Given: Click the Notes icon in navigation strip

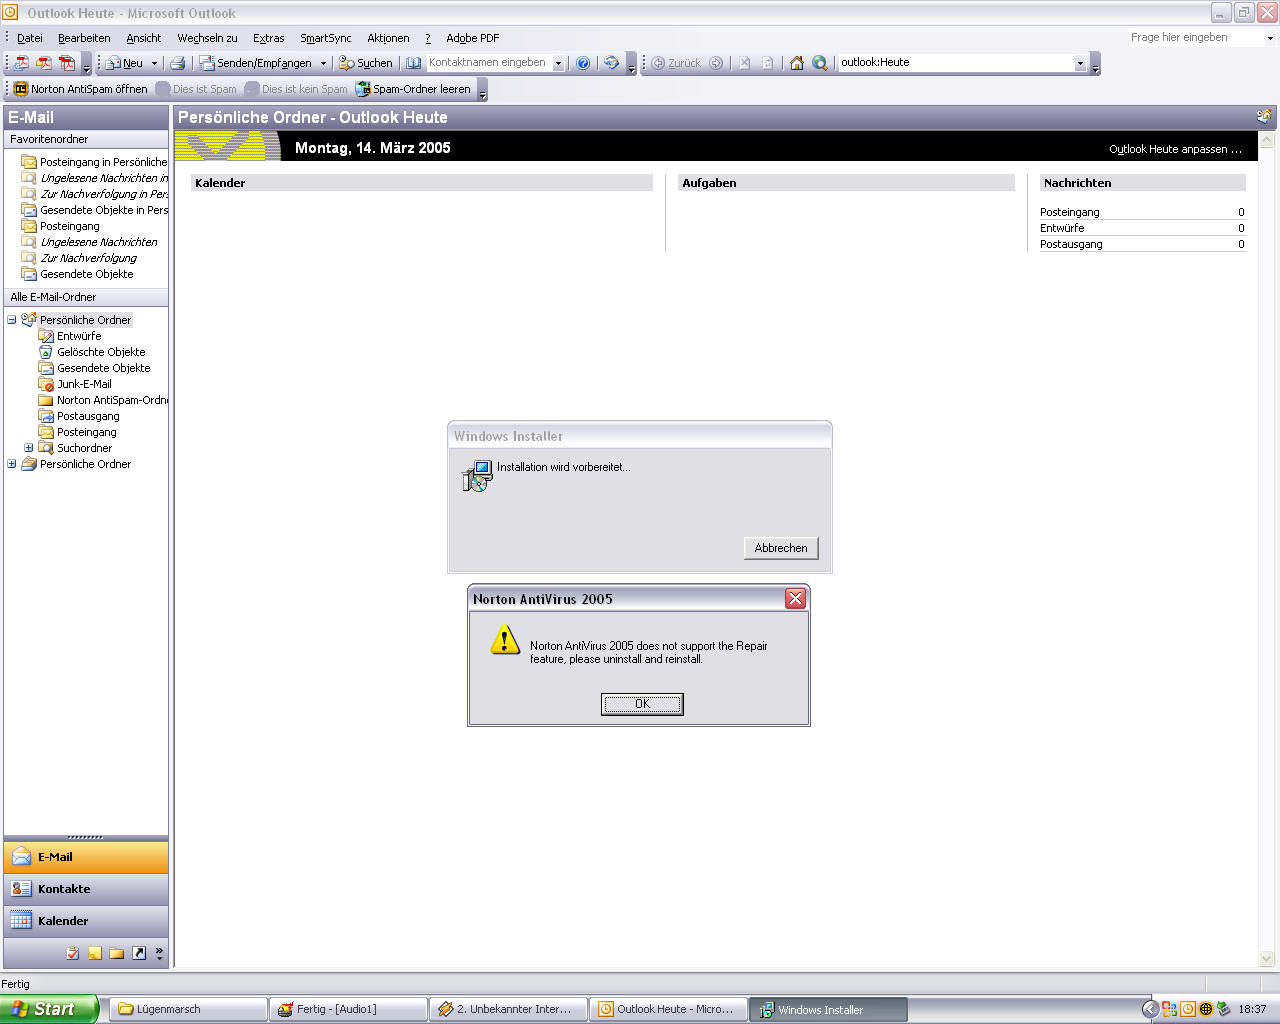Looking at the screenshot, I should click(95, 953).
